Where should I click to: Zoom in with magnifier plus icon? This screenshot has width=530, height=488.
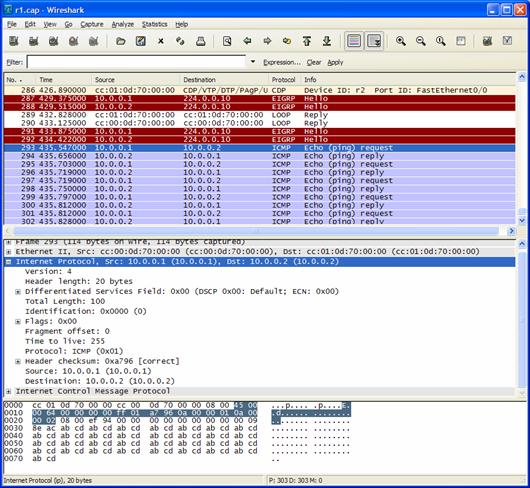(x=401, y=41)
